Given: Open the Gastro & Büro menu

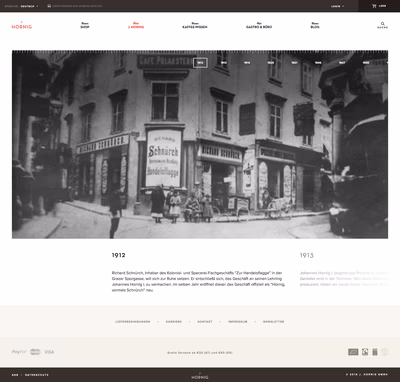Looking at the screenshot, I should [259, 25].
